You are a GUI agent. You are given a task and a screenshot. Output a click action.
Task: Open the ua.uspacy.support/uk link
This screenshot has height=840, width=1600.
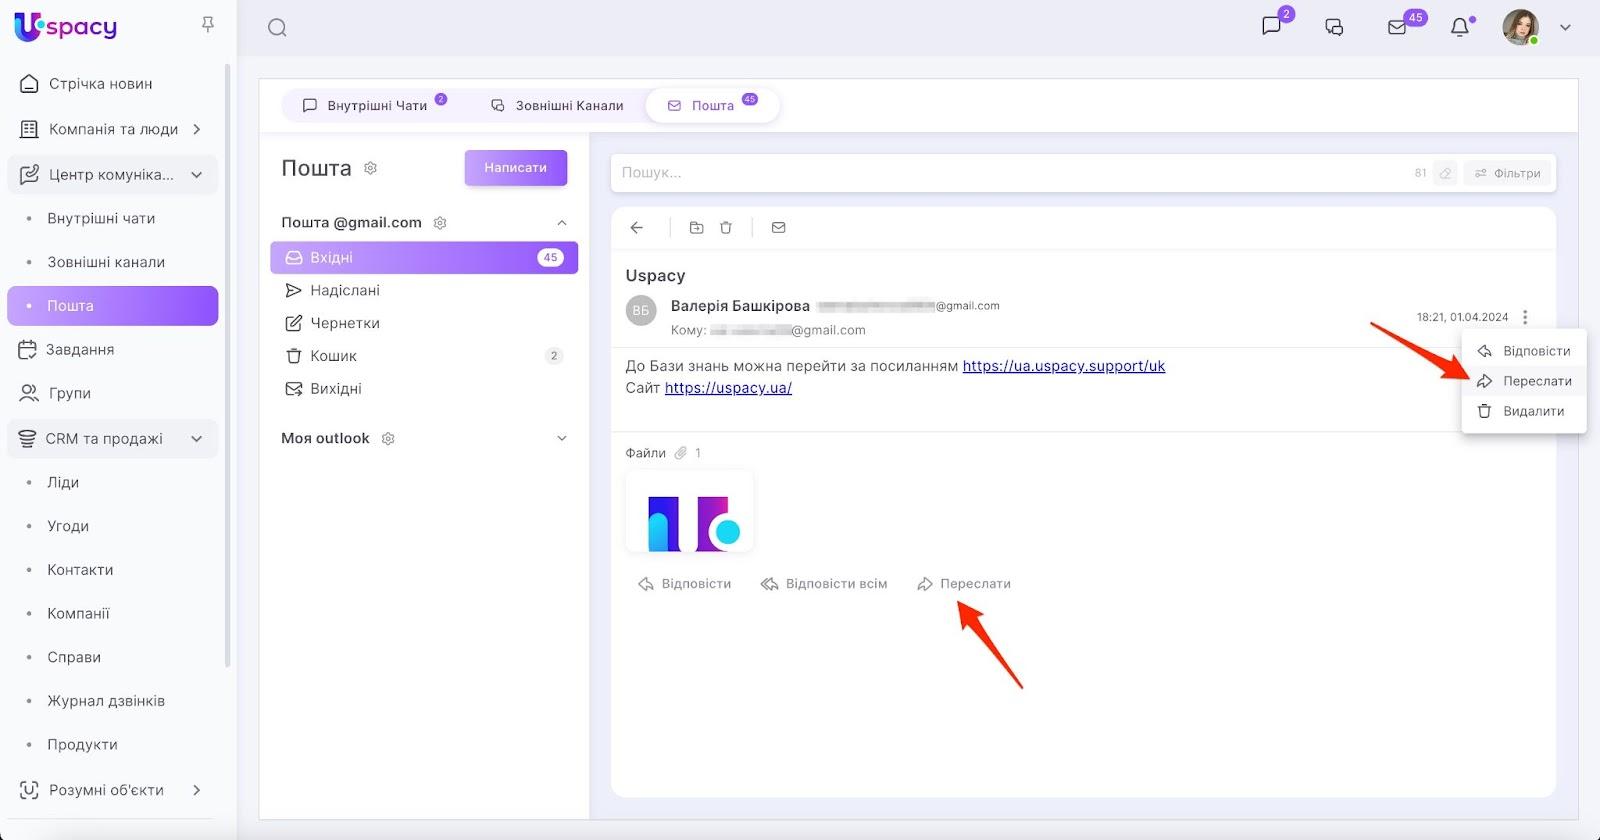pos(1064,366)
